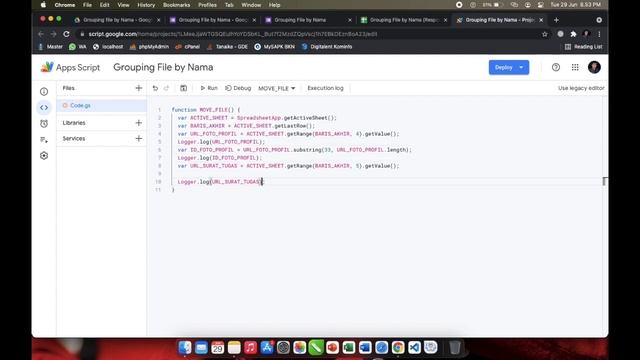Open the cPanel bookmark

click(x=187, y=47)
